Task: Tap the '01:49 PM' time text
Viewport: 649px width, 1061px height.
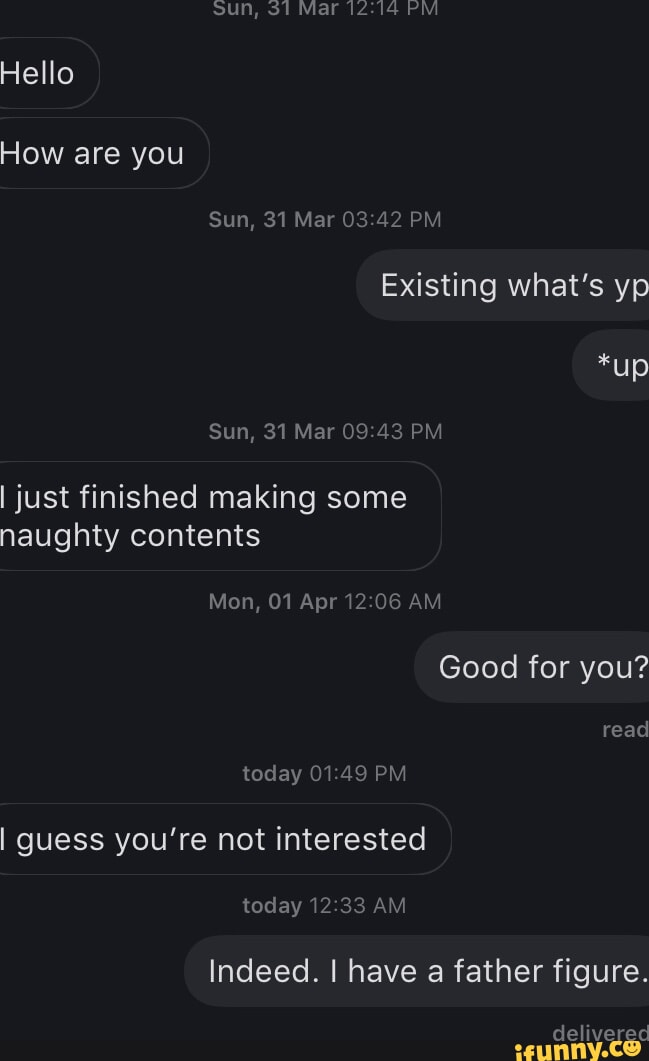Action: click(358, 773)
